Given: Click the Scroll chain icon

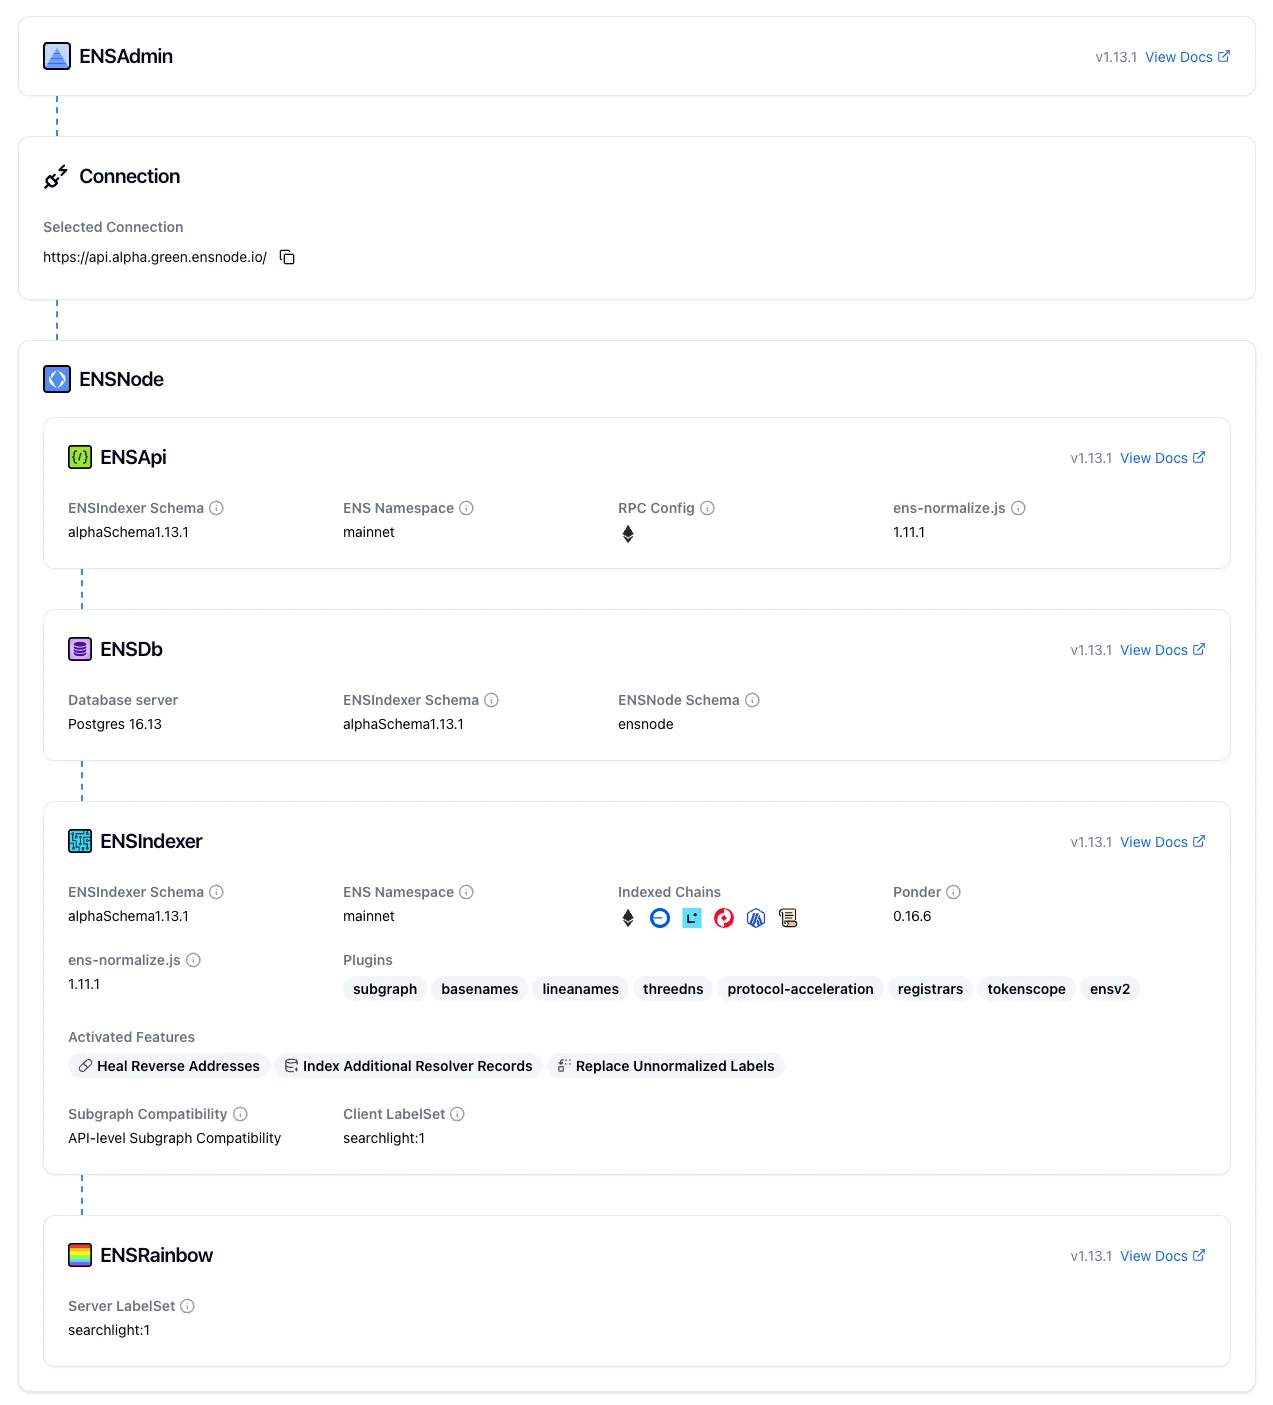Looking at the screenshot, I should (788, 918).
